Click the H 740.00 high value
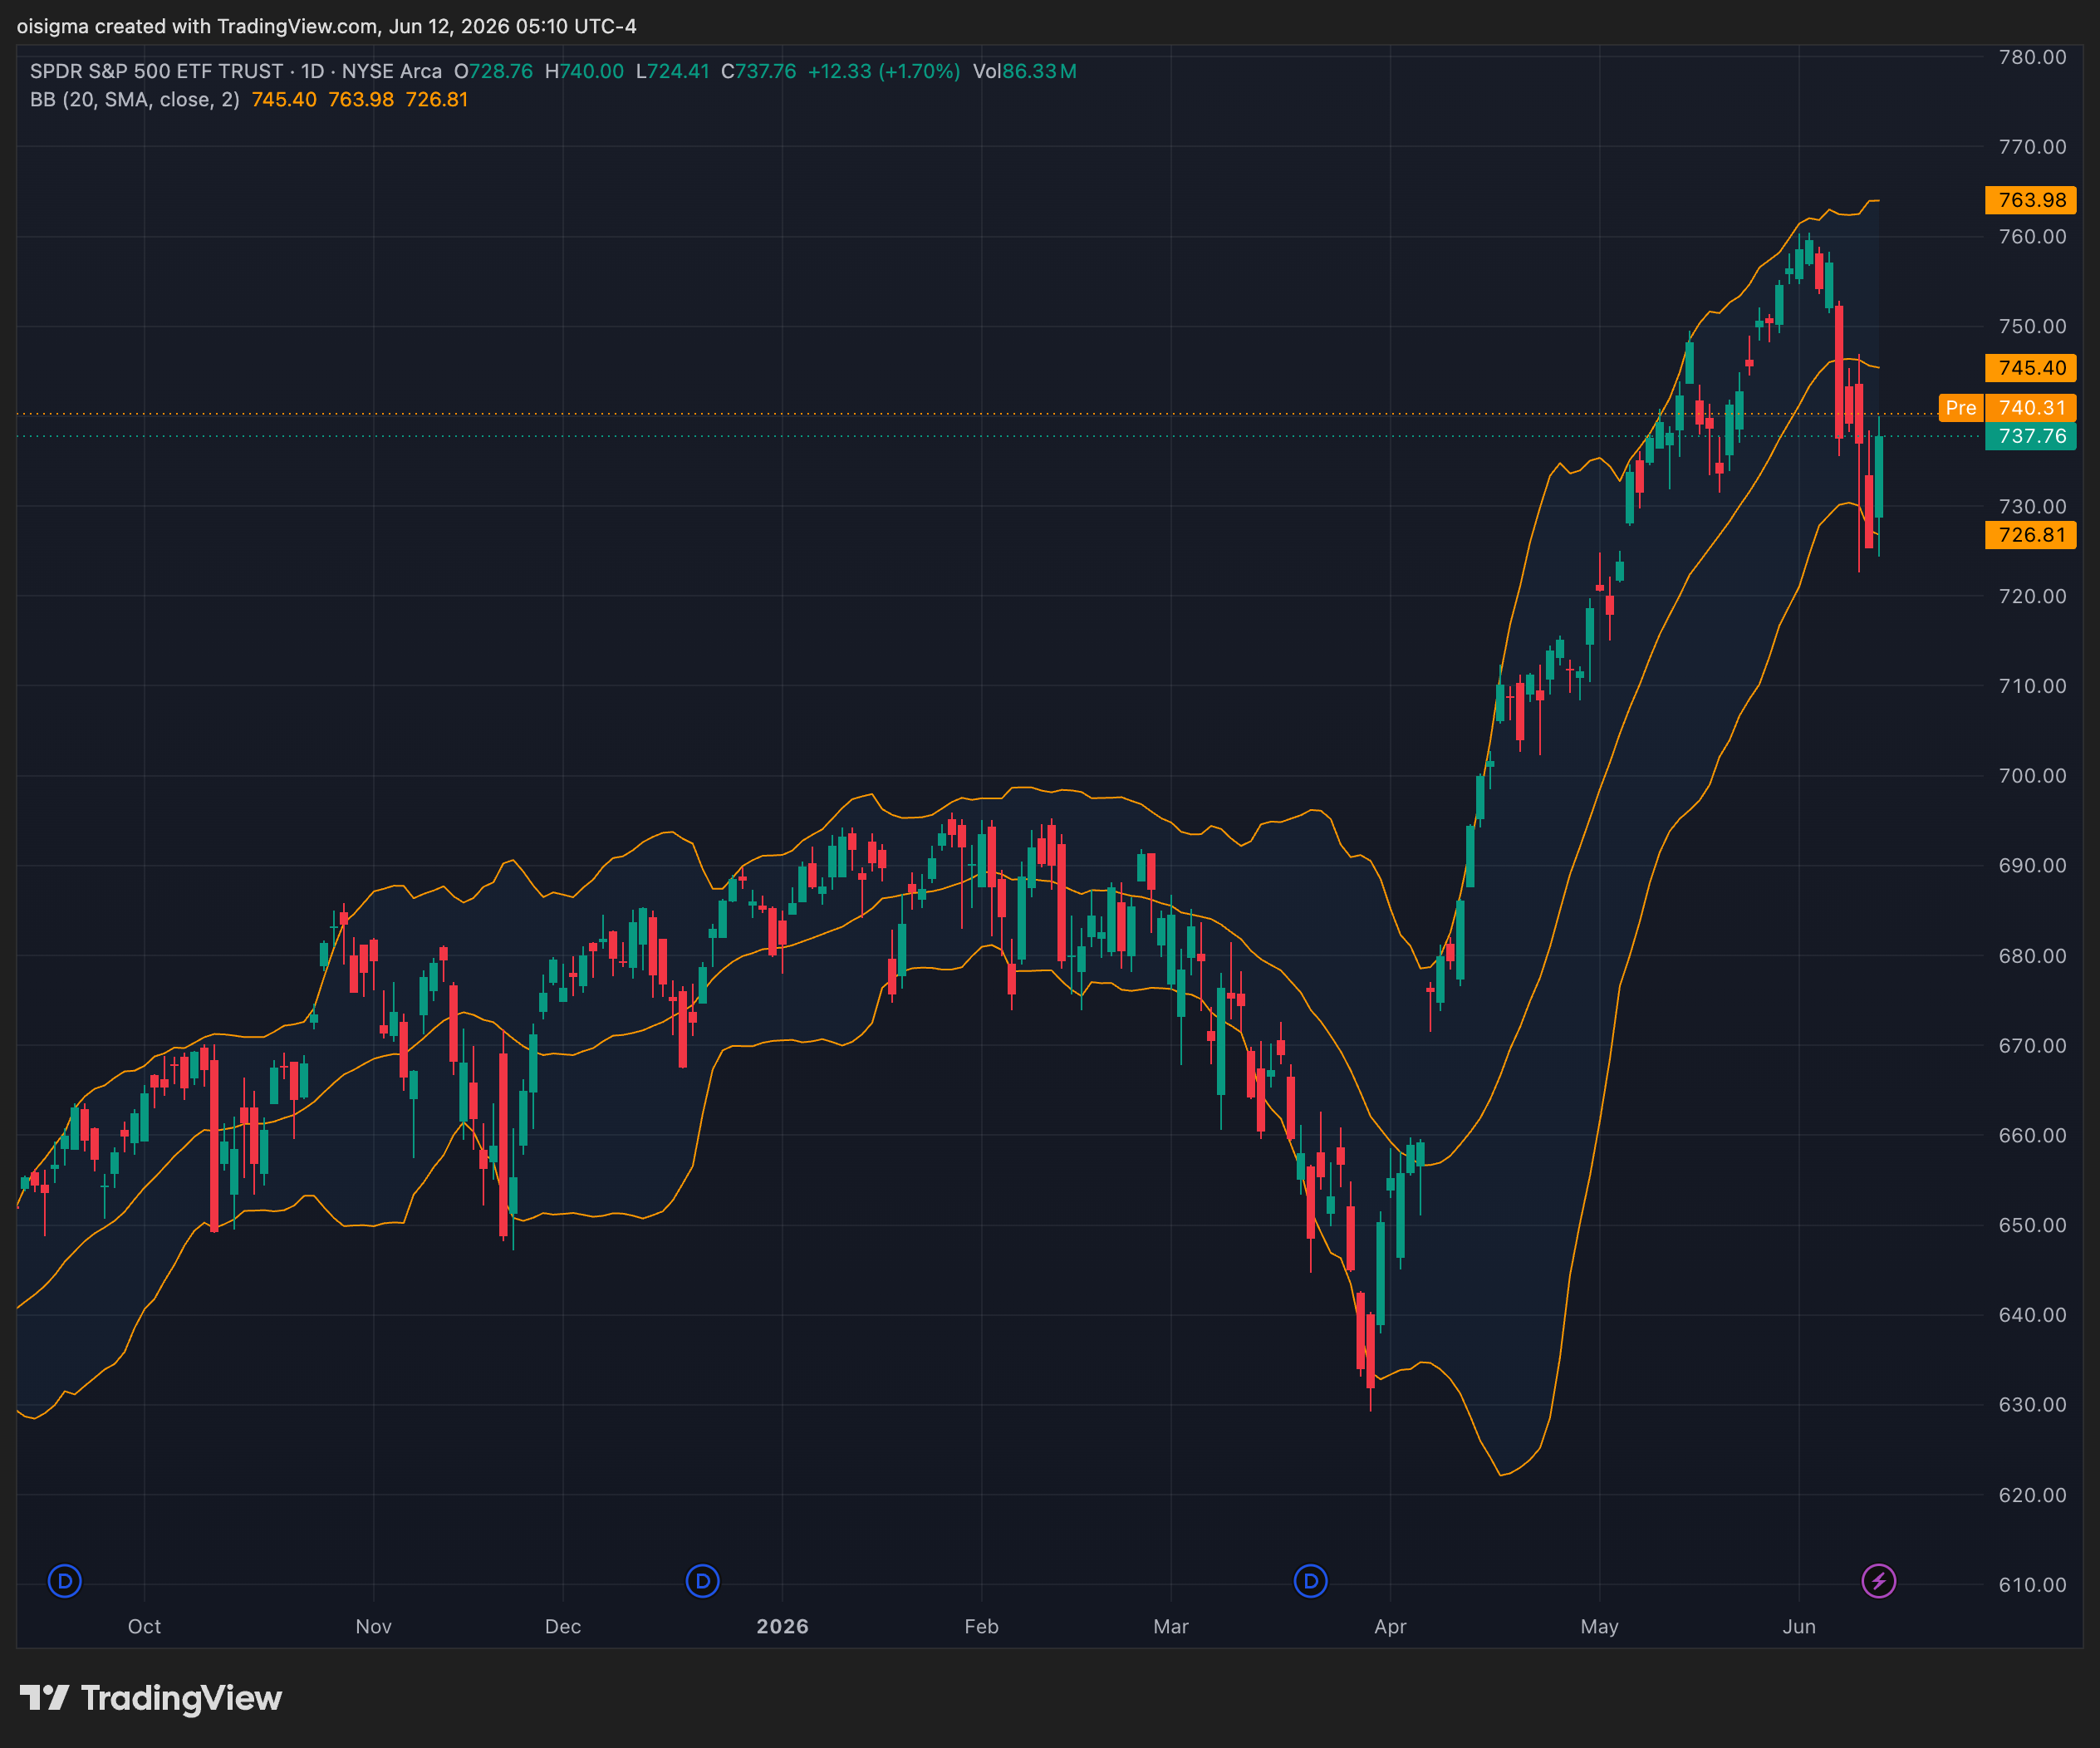This screenshot has width=2100, height=1748. (x=584, y=71)
